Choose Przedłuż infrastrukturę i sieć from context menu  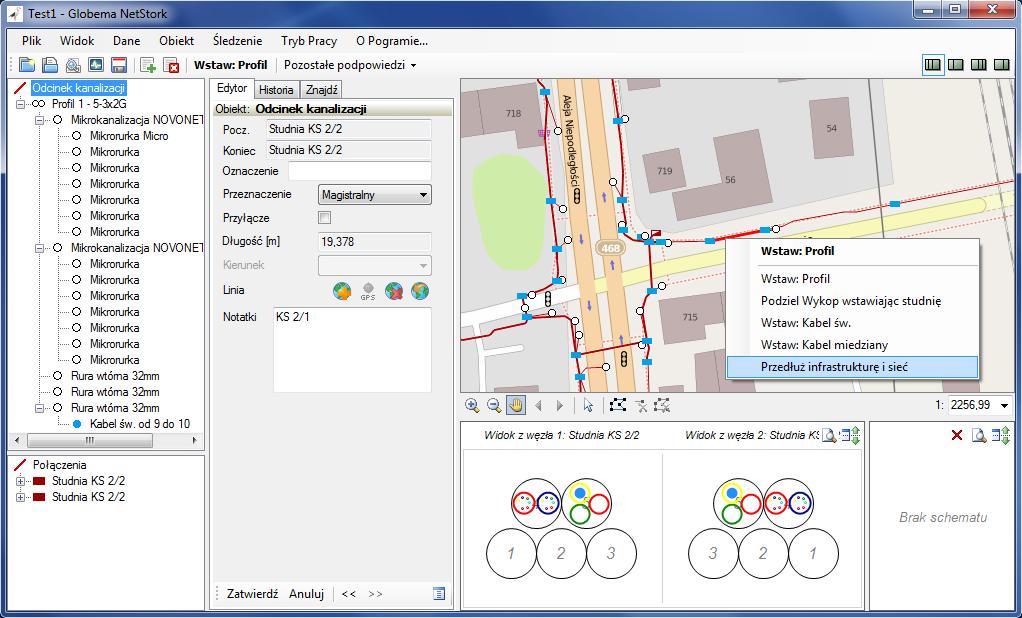click(852, 367)
